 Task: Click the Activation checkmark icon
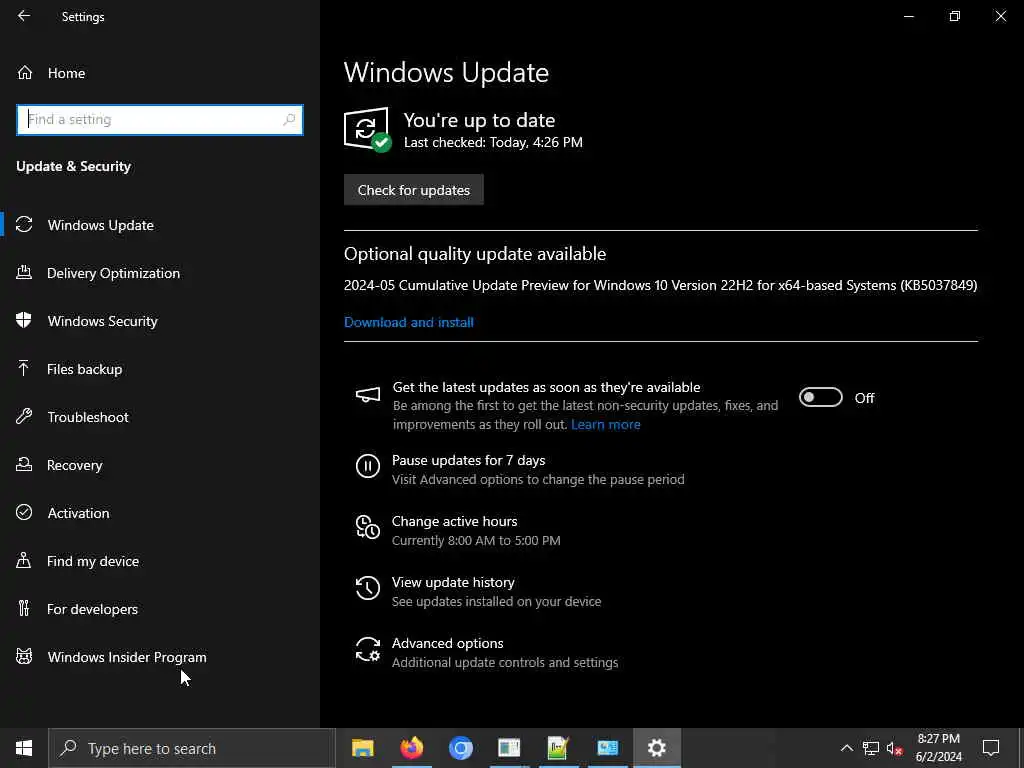24,512
